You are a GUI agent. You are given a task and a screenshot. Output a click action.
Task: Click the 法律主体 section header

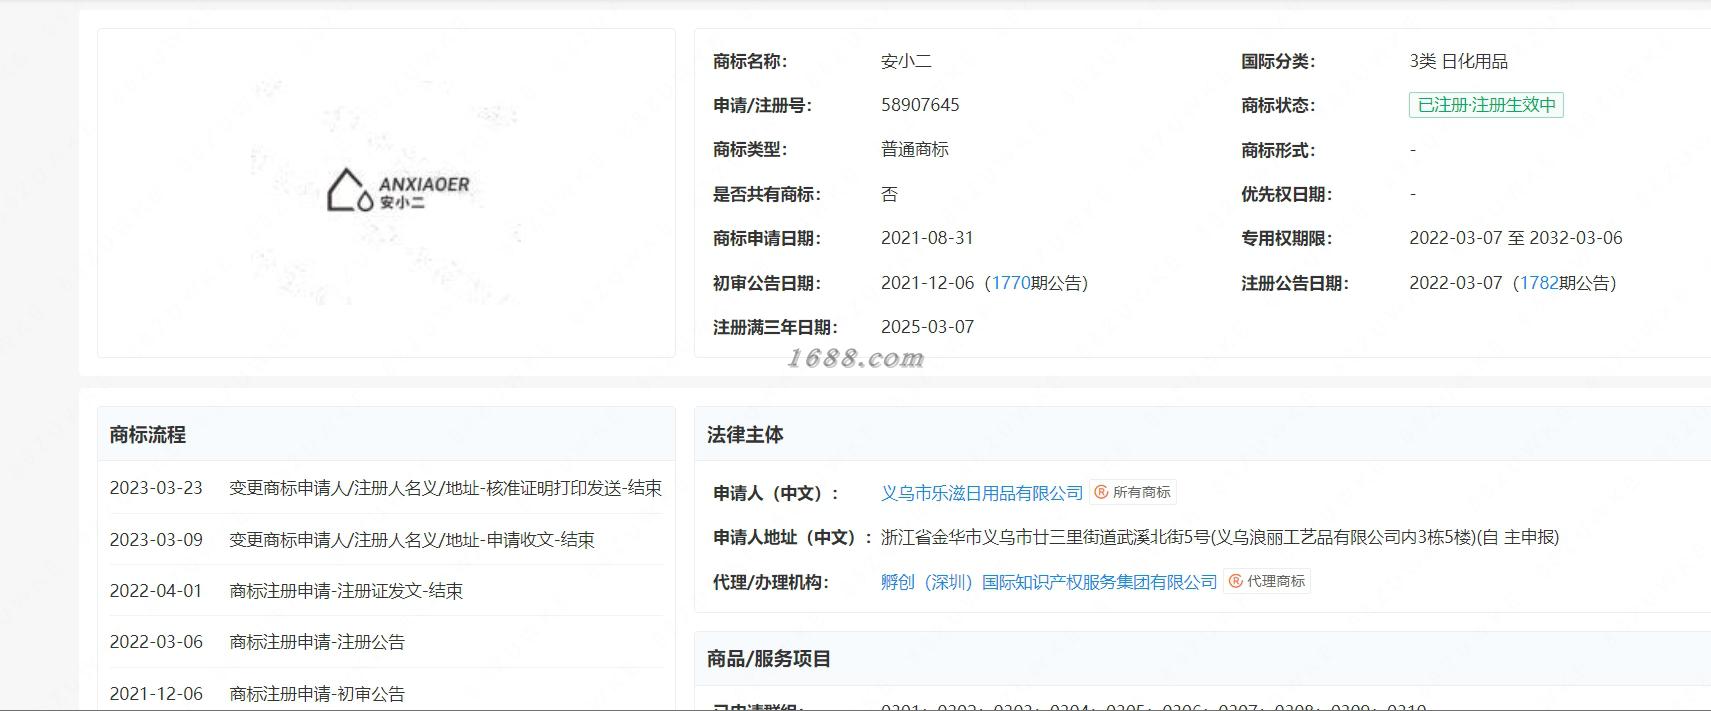coord(745,435)
